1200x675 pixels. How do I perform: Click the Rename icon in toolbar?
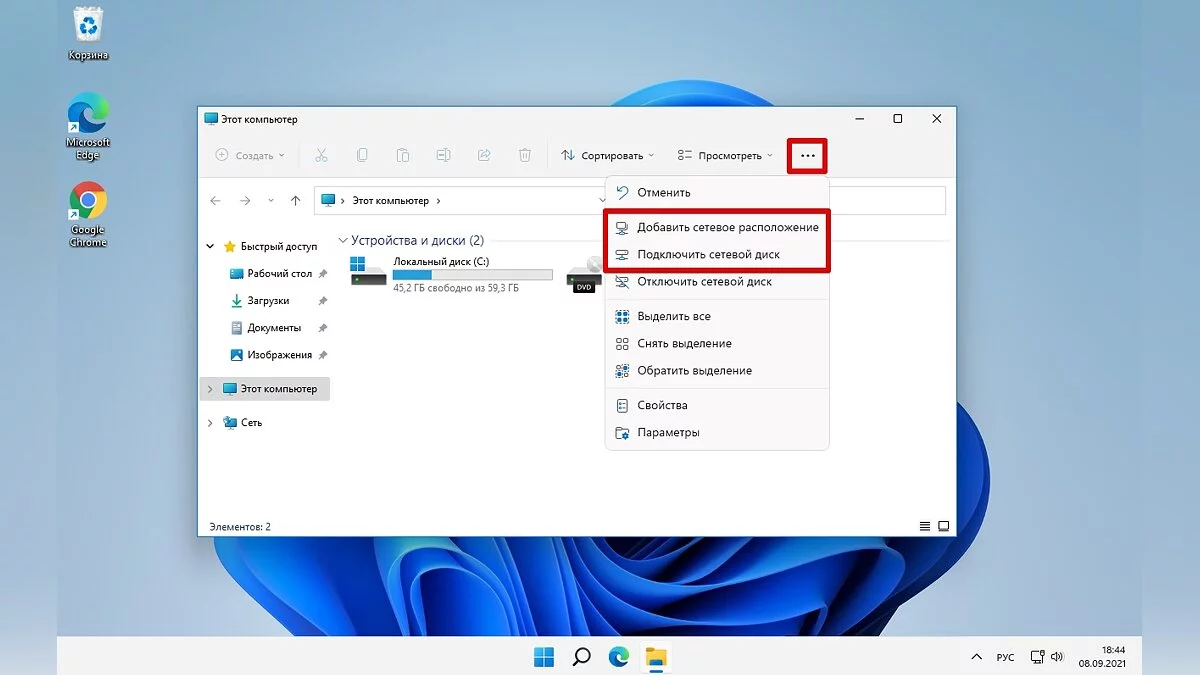point(443,156)
